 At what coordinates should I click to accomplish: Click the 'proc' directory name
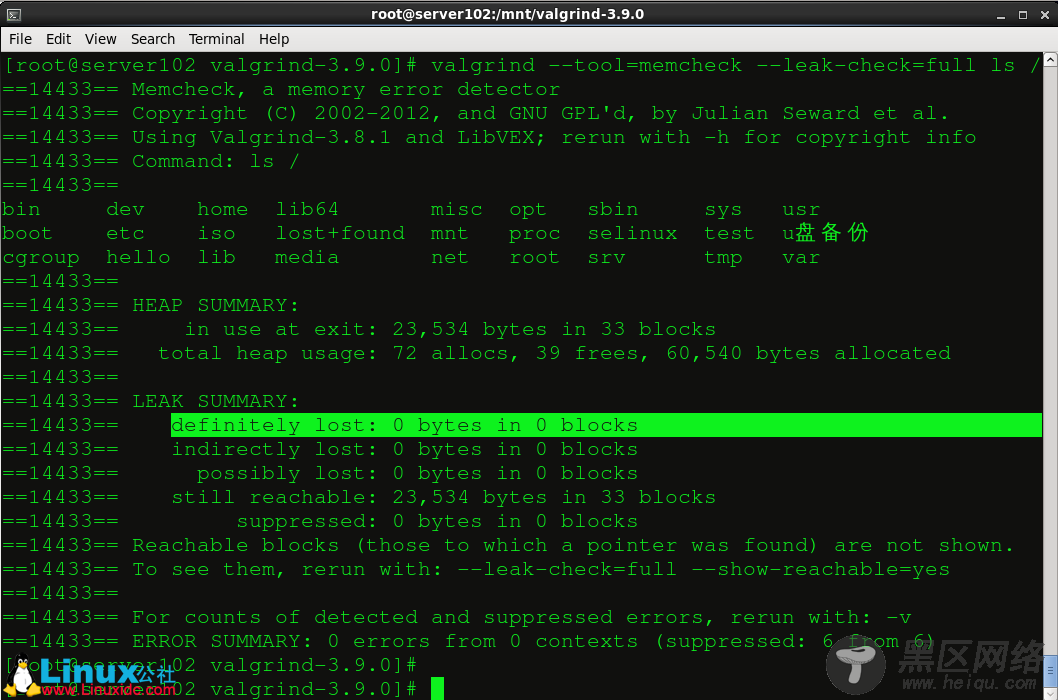coord(534,234)
